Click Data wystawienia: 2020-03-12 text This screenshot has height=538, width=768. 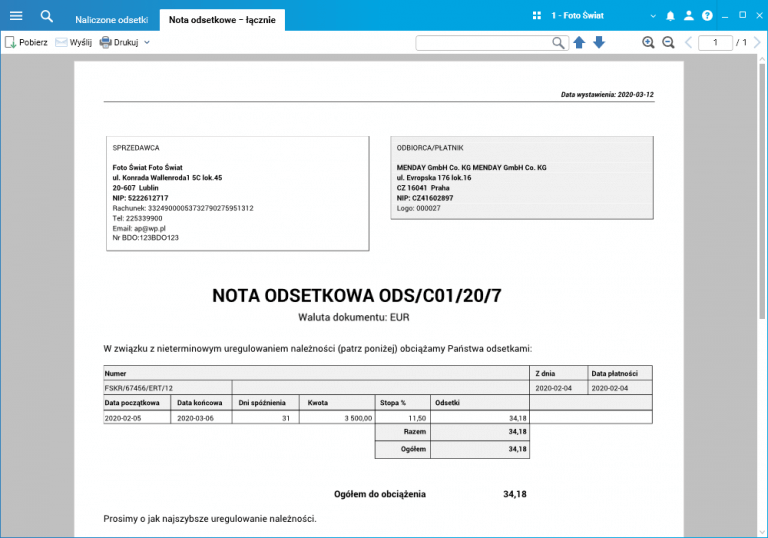pyautogui.click(x=607, y=95)
